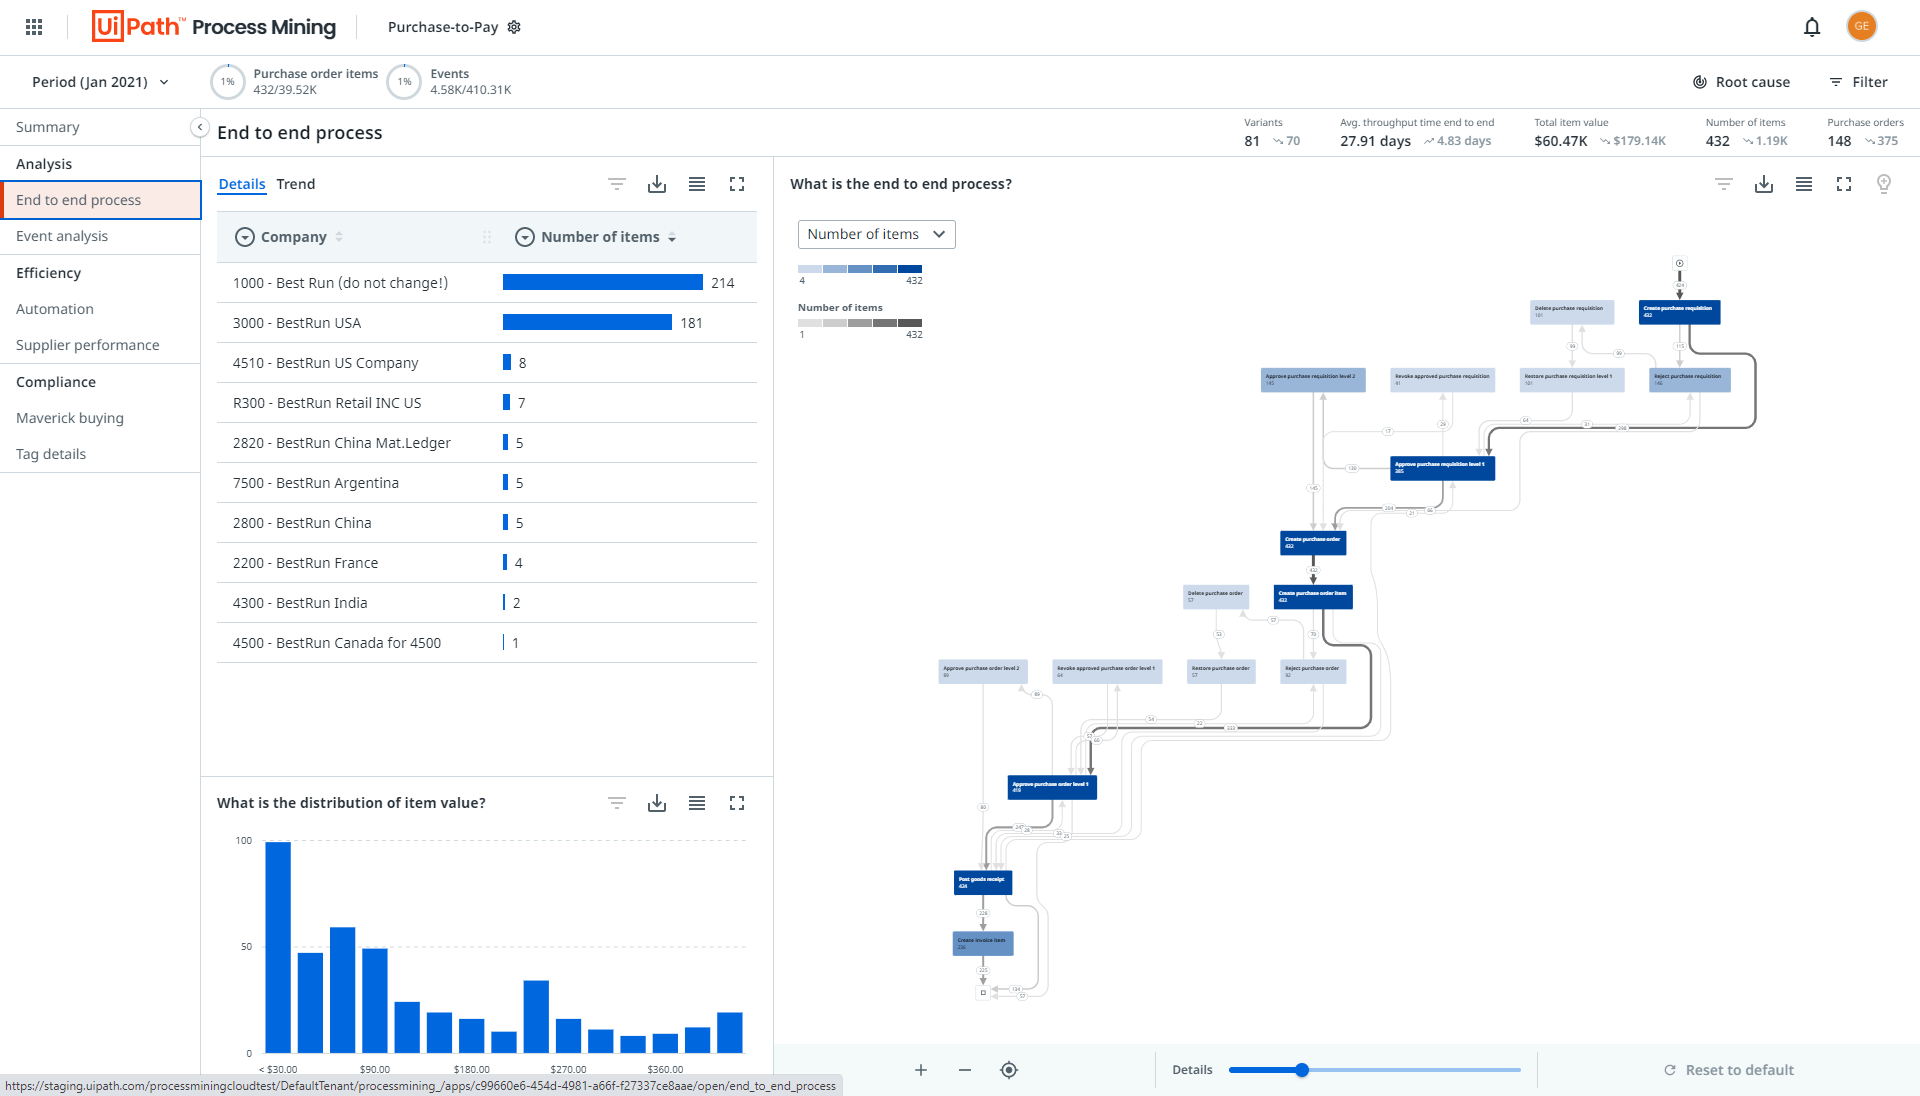Open the app launcher grid

coord(34,27)
